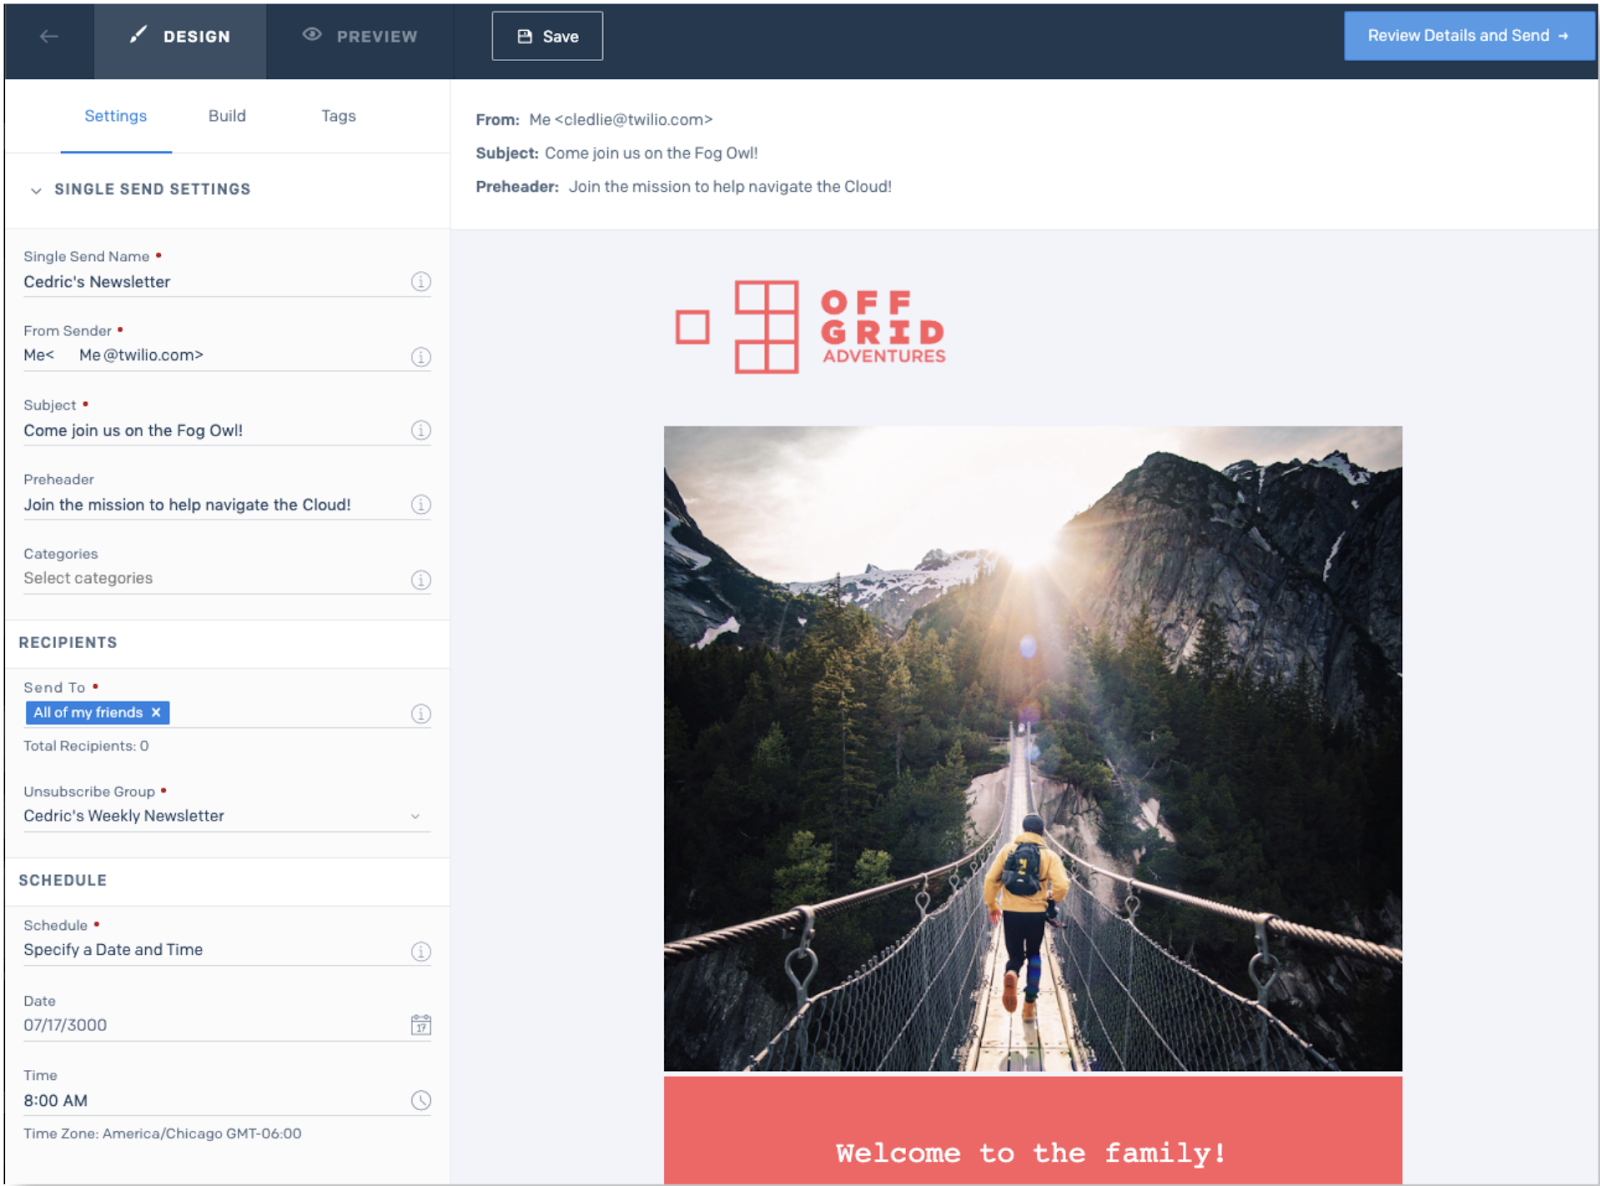Open info icon beside Preheader field
This screenshot has width=1600, height=1186.
421,505
